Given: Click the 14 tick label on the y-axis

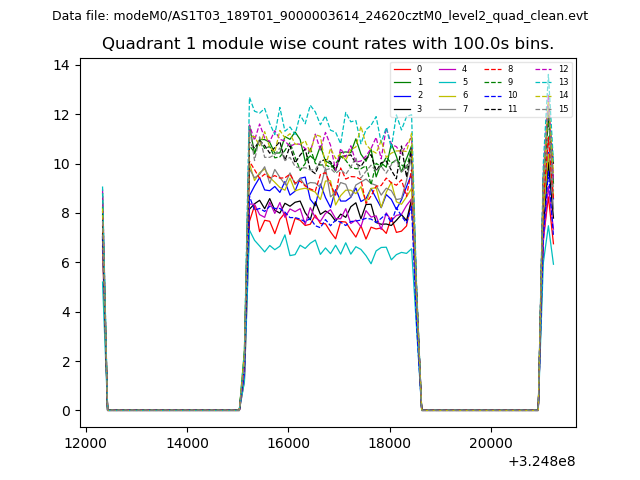Looking at the screenshot, I should (62, 65).
